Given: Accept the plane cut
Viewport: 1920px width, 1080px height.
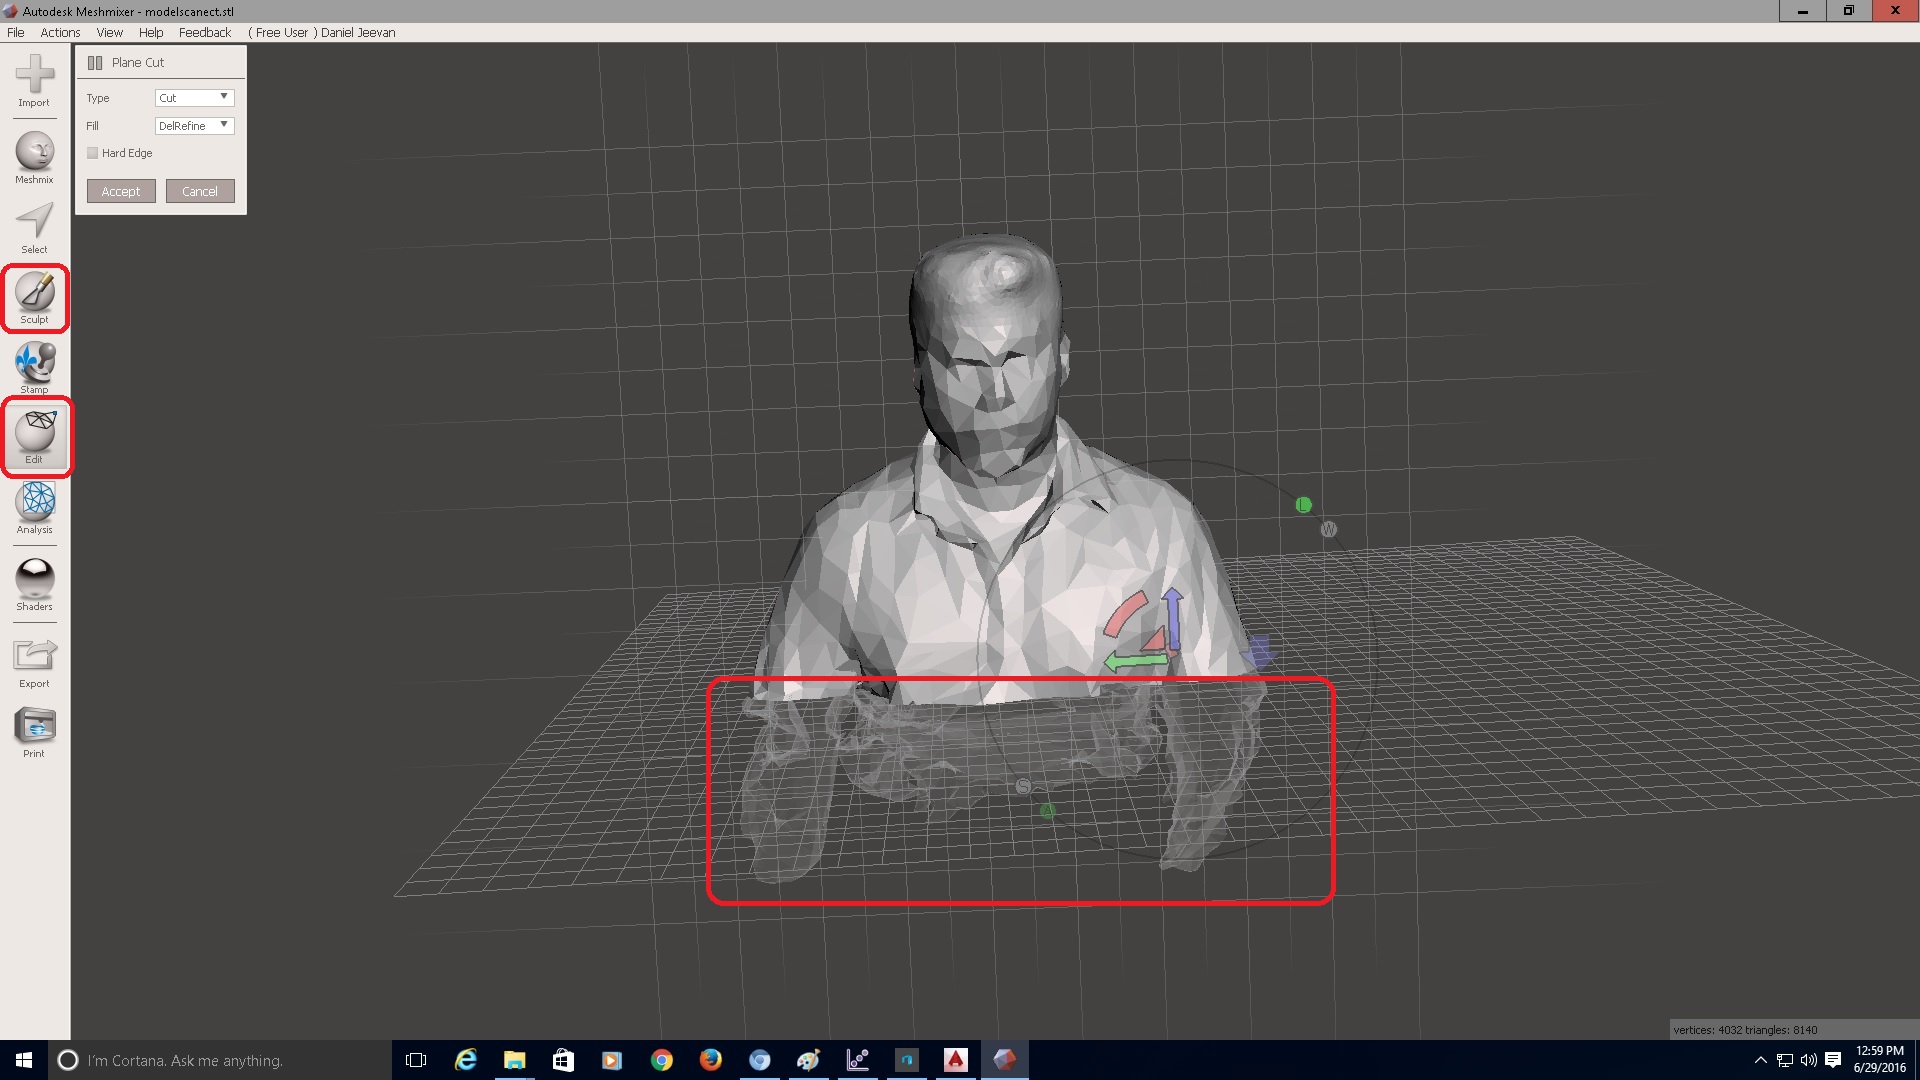Looking at the screenshot, I should point(121,191).
